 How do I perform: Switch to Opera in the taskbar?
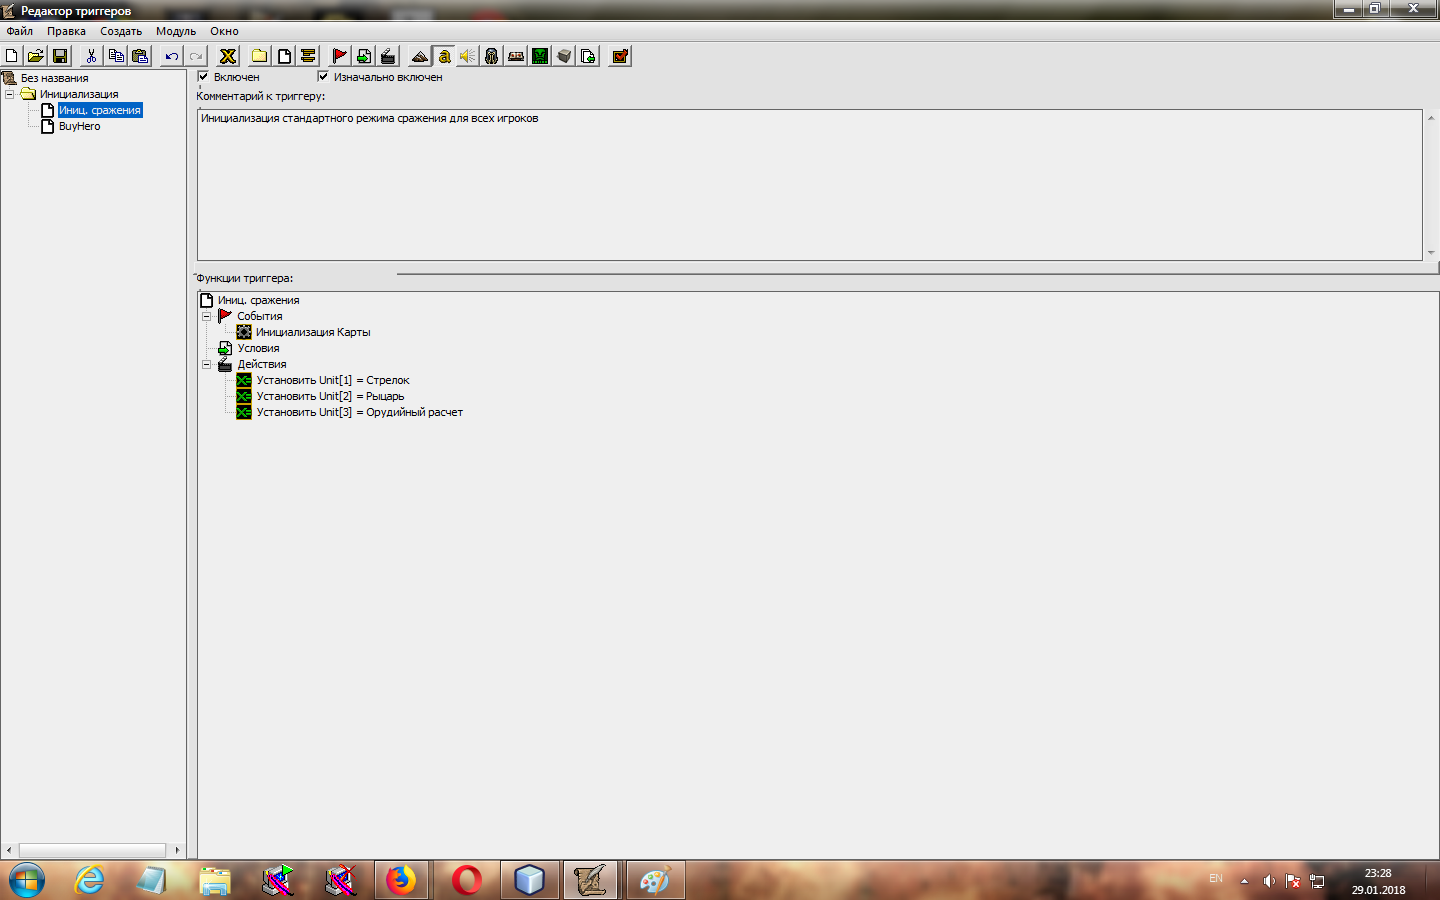466,880
